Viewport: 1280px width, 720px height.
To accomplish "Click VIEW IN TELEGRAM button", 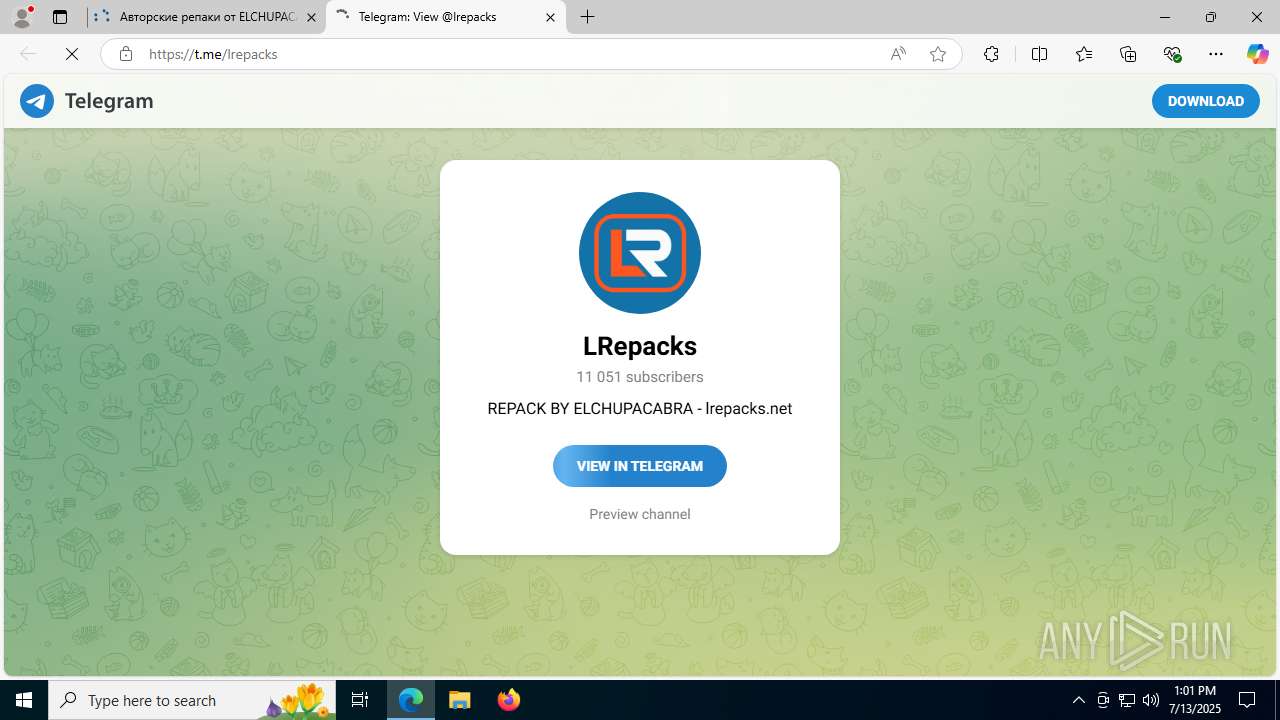I will [640, 466].
